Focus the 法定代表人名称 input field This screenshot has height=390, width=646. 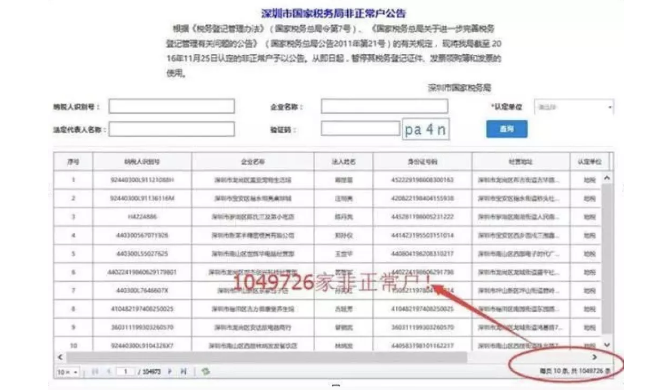[172, 129]
